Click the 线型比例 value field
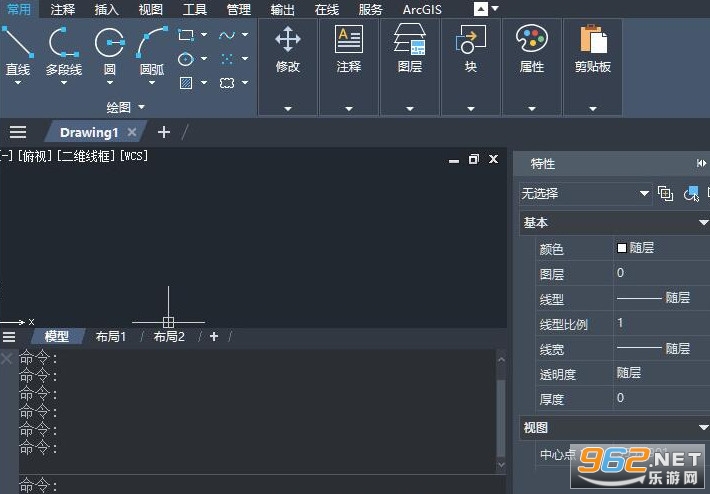 pos(662,323)
